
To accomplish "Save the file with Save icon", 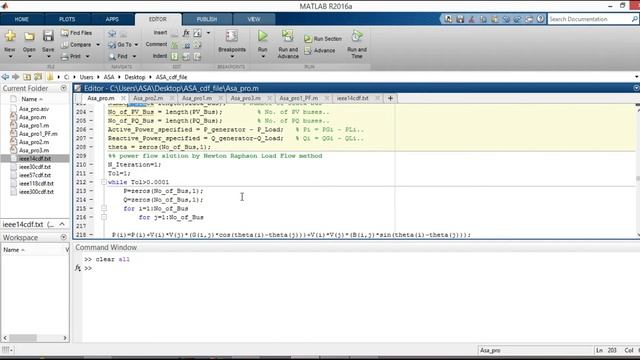I will 48,36.
